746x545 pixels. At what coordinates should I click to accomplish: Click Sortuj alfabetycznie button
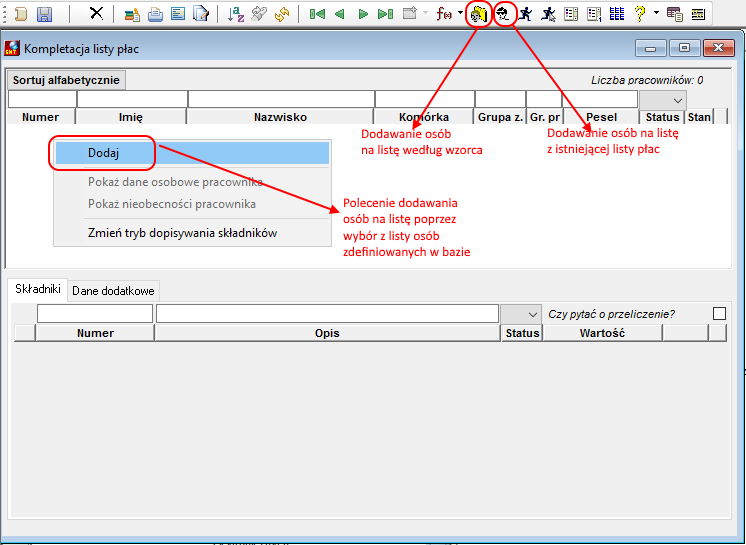66,80
